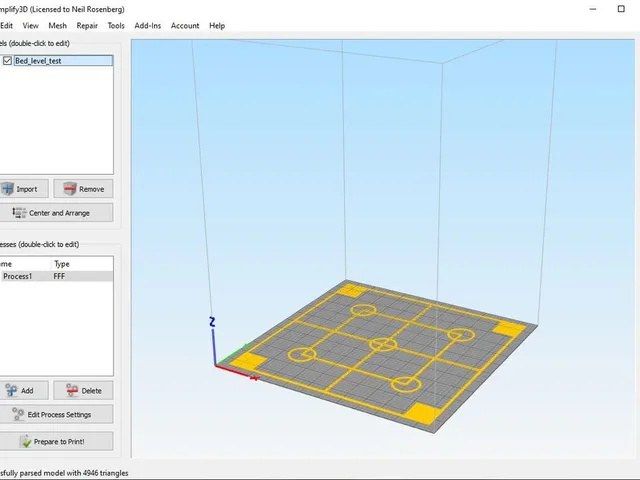Click the Remove model button

[x=83, y=189]
